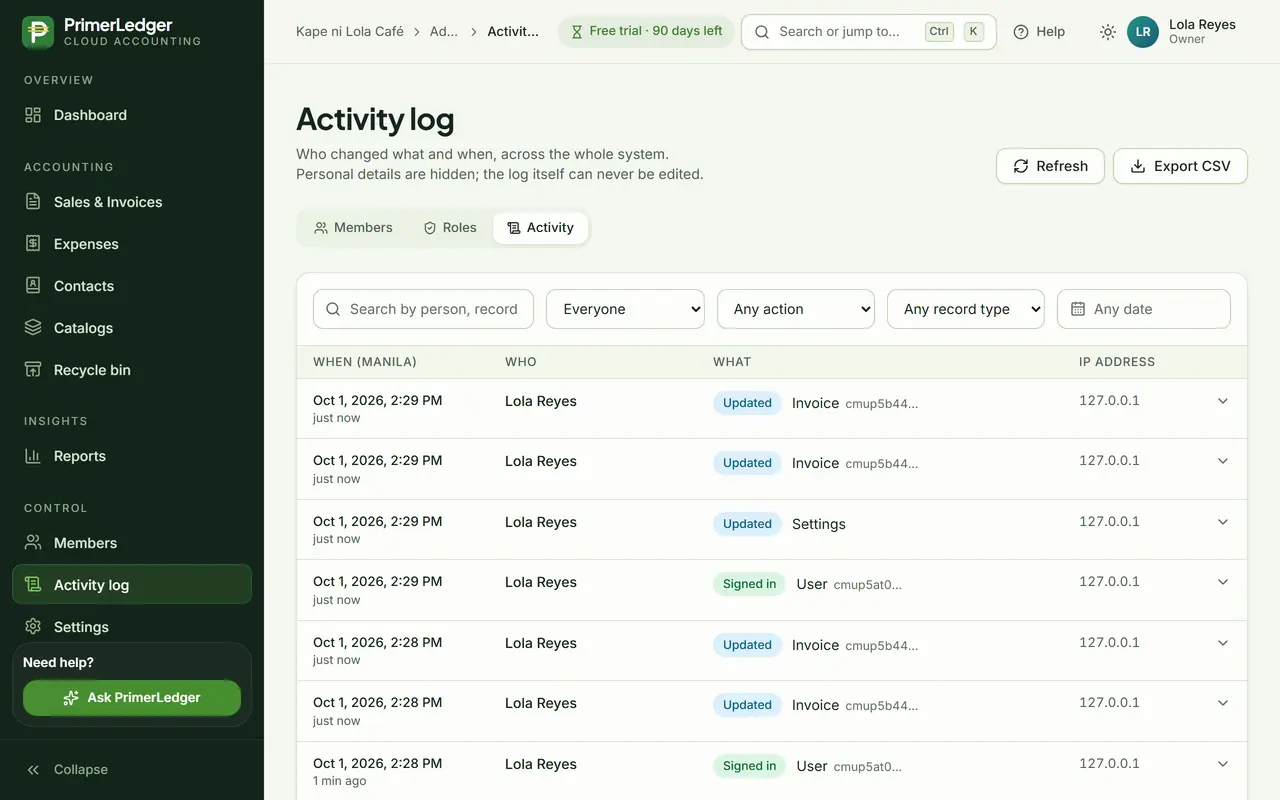Open the Recycle bin

(x=132, y=370)
